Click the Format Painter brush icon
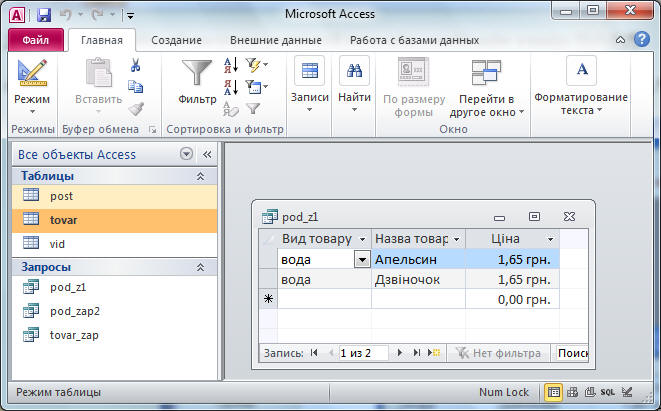661x411 pixels. click(136, 109)
